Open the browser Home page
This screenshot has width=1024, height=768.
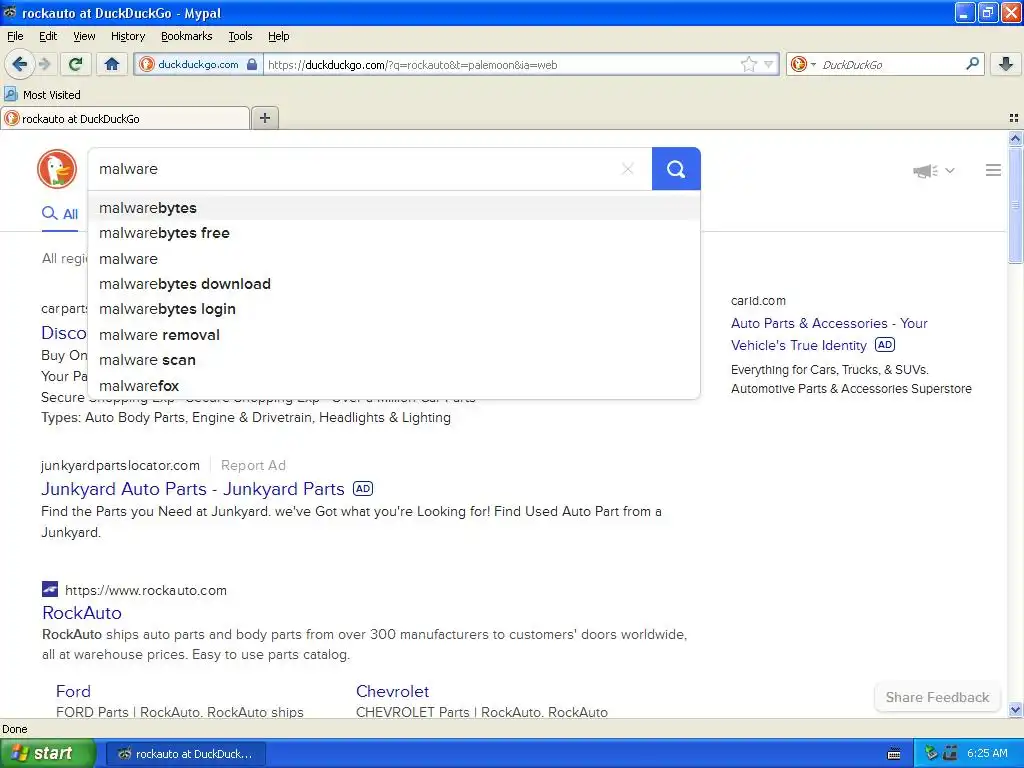click(112, 64)
